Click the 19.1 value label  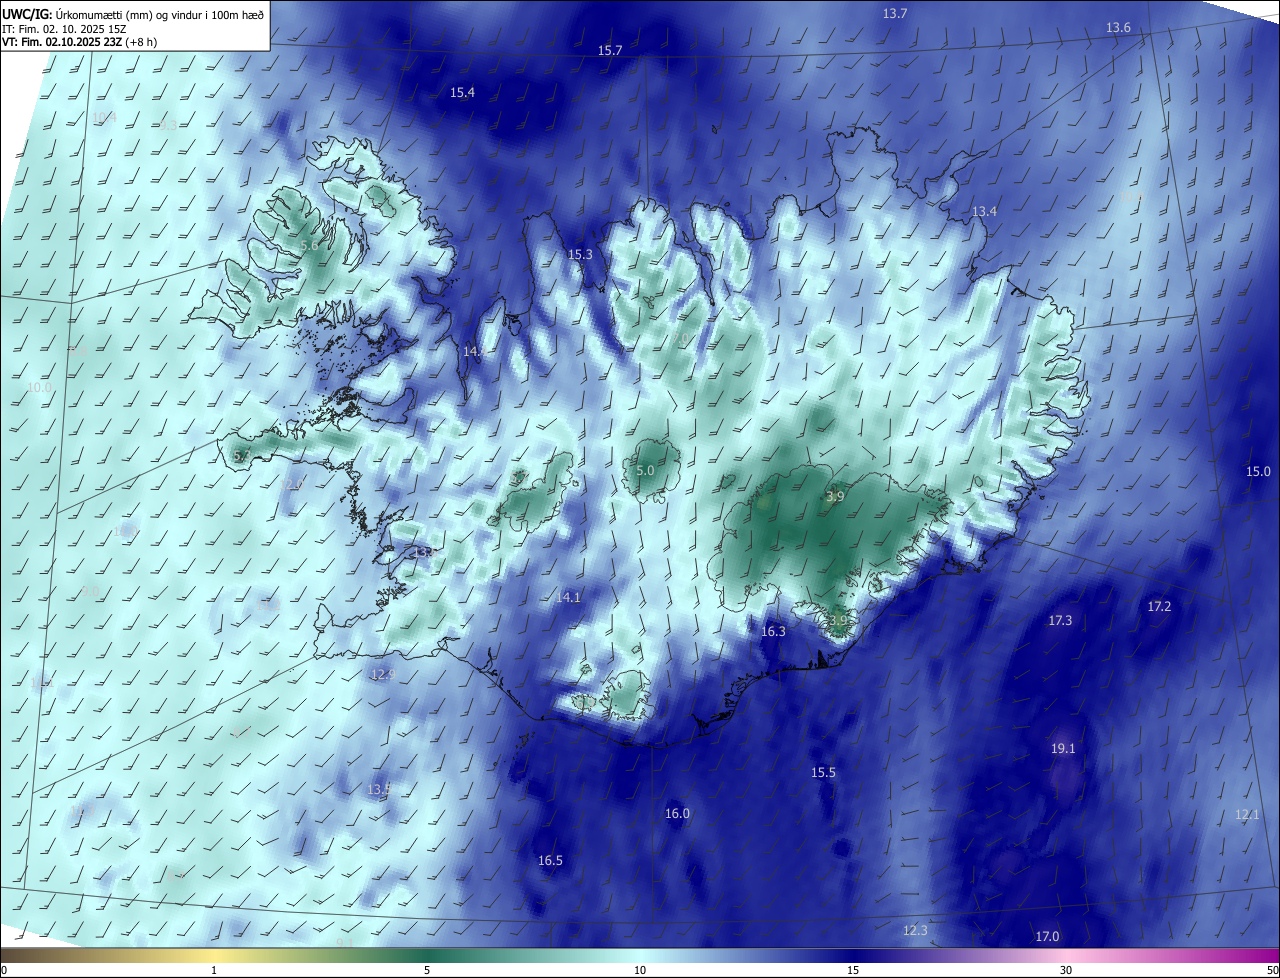(1063, 749)
